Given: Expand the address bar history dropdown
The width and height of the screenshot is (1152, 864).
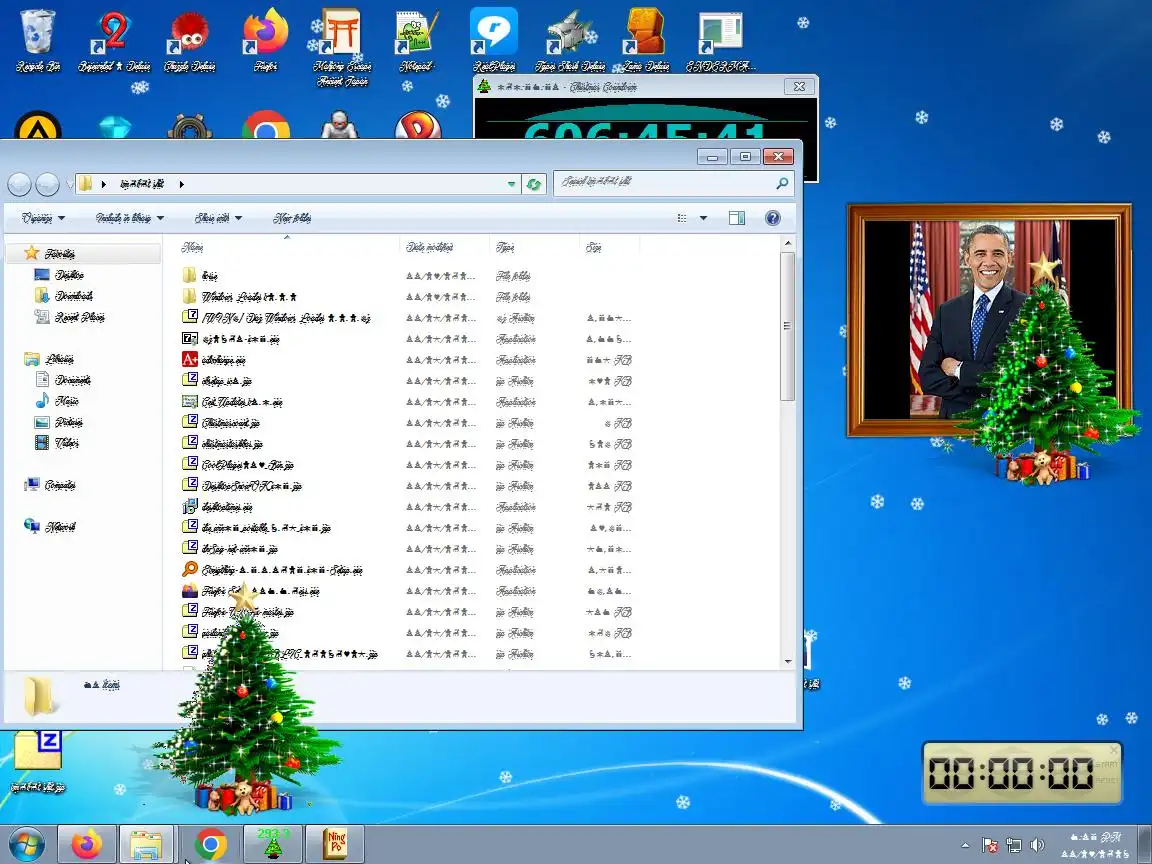Looking at the screenshot, I should pos(511,184).
